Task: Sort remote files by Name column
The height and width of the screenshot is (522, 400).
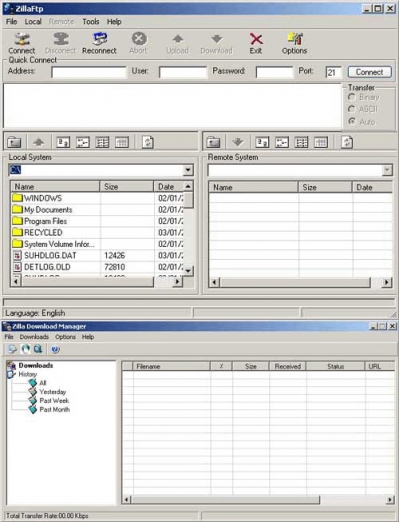Action: point(253,187)
